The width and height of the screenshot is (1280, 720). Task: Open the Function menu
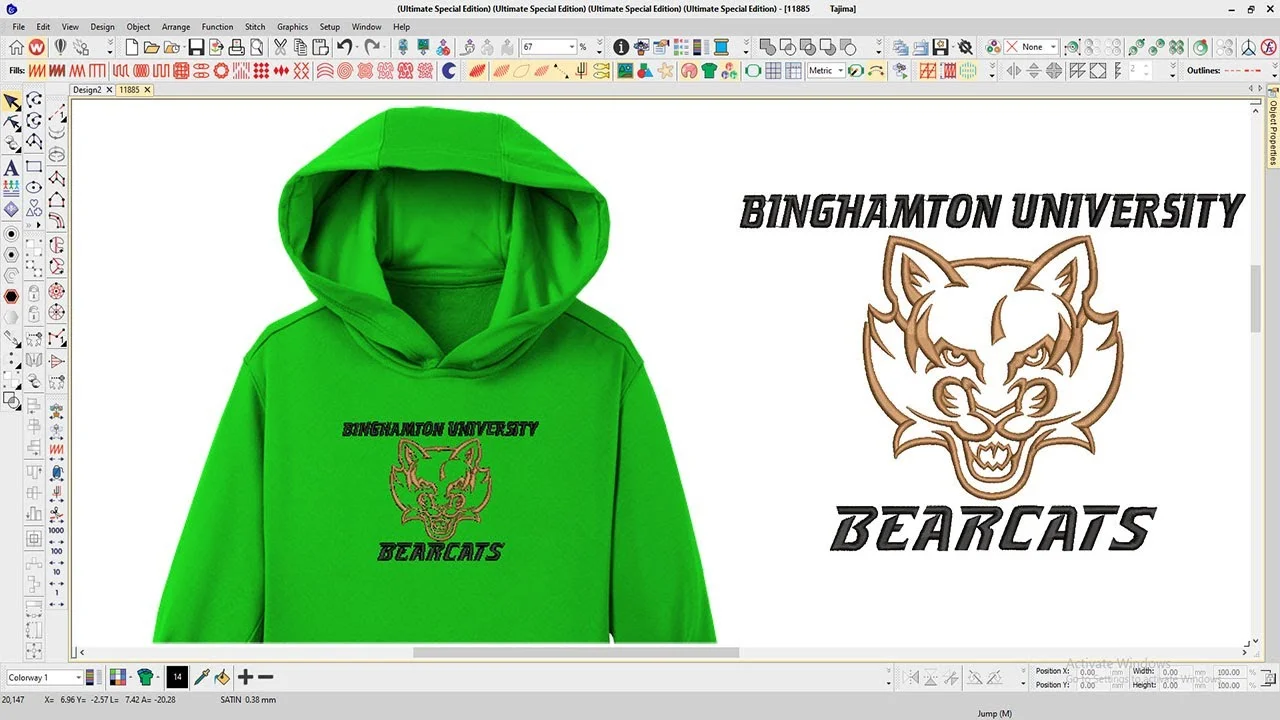[217, 27]
